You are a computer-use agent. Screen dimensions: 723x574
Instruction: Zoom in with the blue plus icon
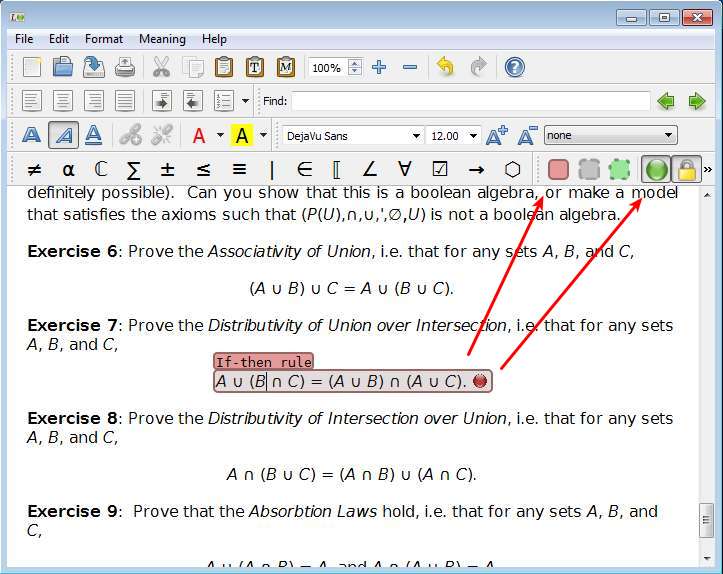[x=379, y=67]
